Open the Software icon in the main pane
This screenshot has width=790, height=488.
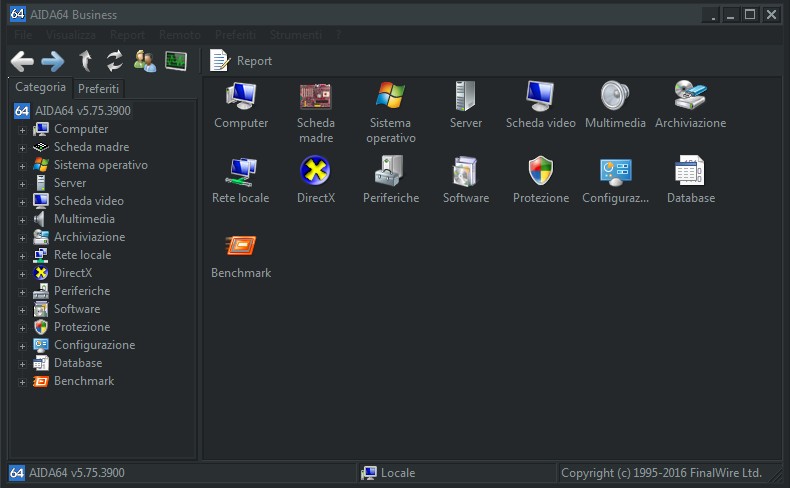click(466, 171)
